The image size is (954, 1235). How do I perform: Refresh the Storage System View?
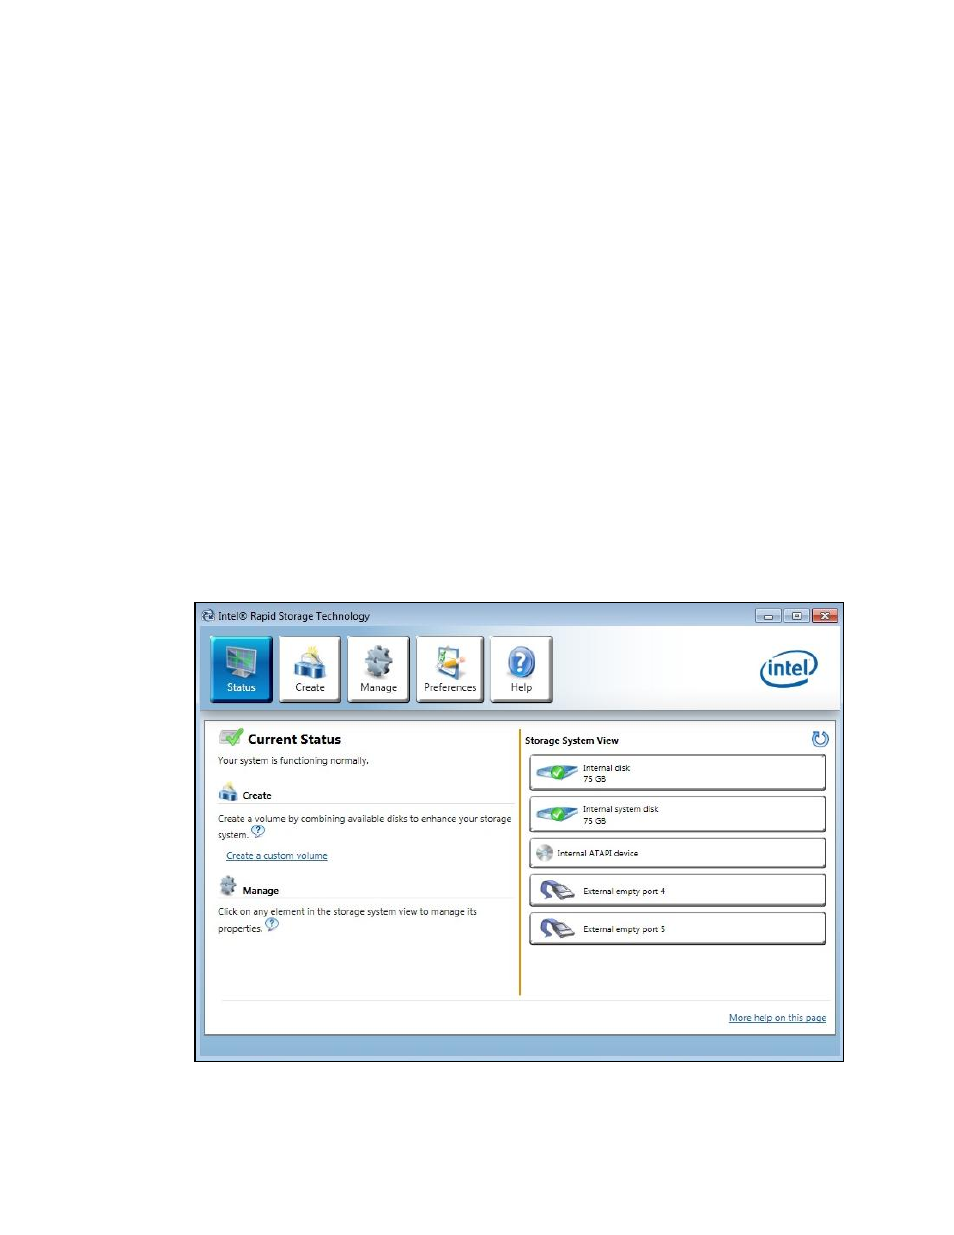click(x=820, y=739)
